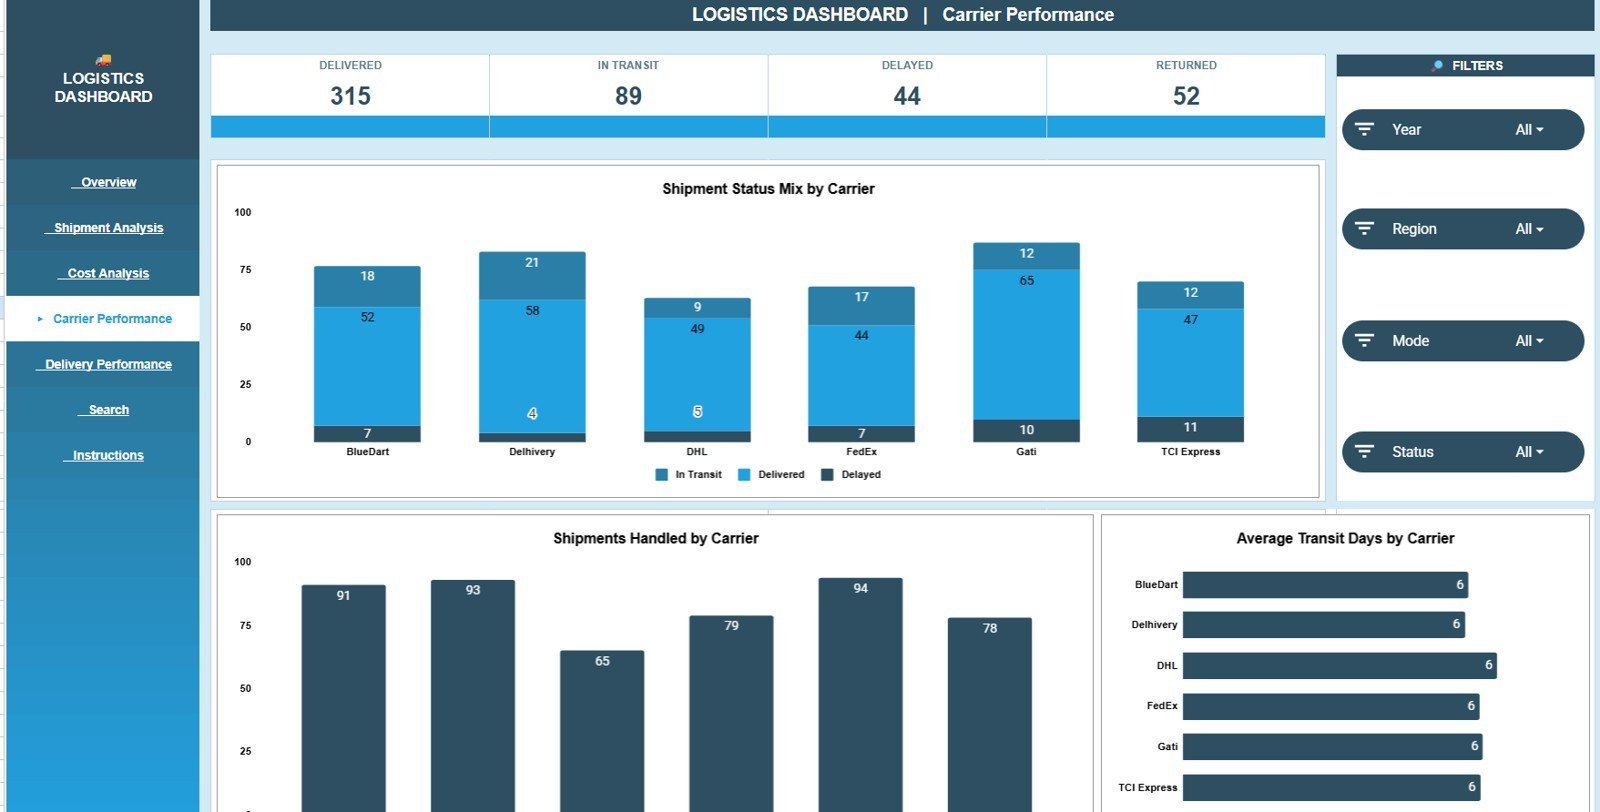Click the Average Transit Days by Carrier title
Viewport: 1600px width, 812px height.
(1345, 538)
